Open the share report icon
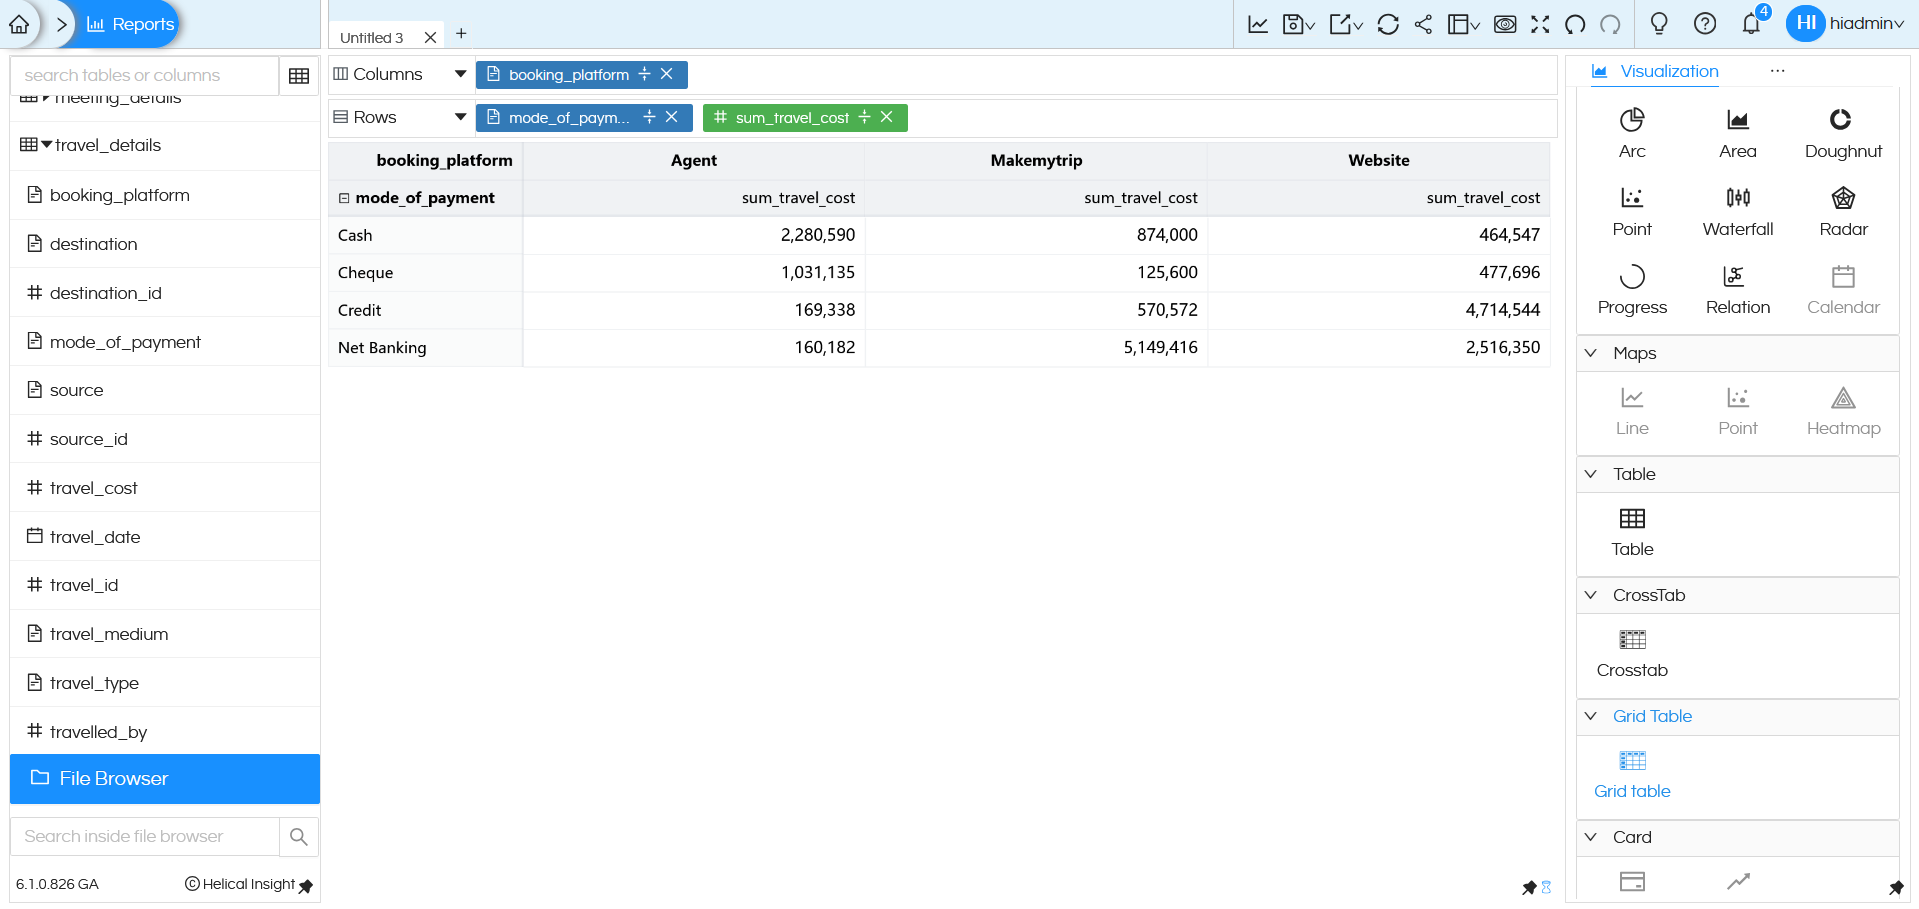The width and height of the screenshot is (1919, 909). click(1423, 23)
